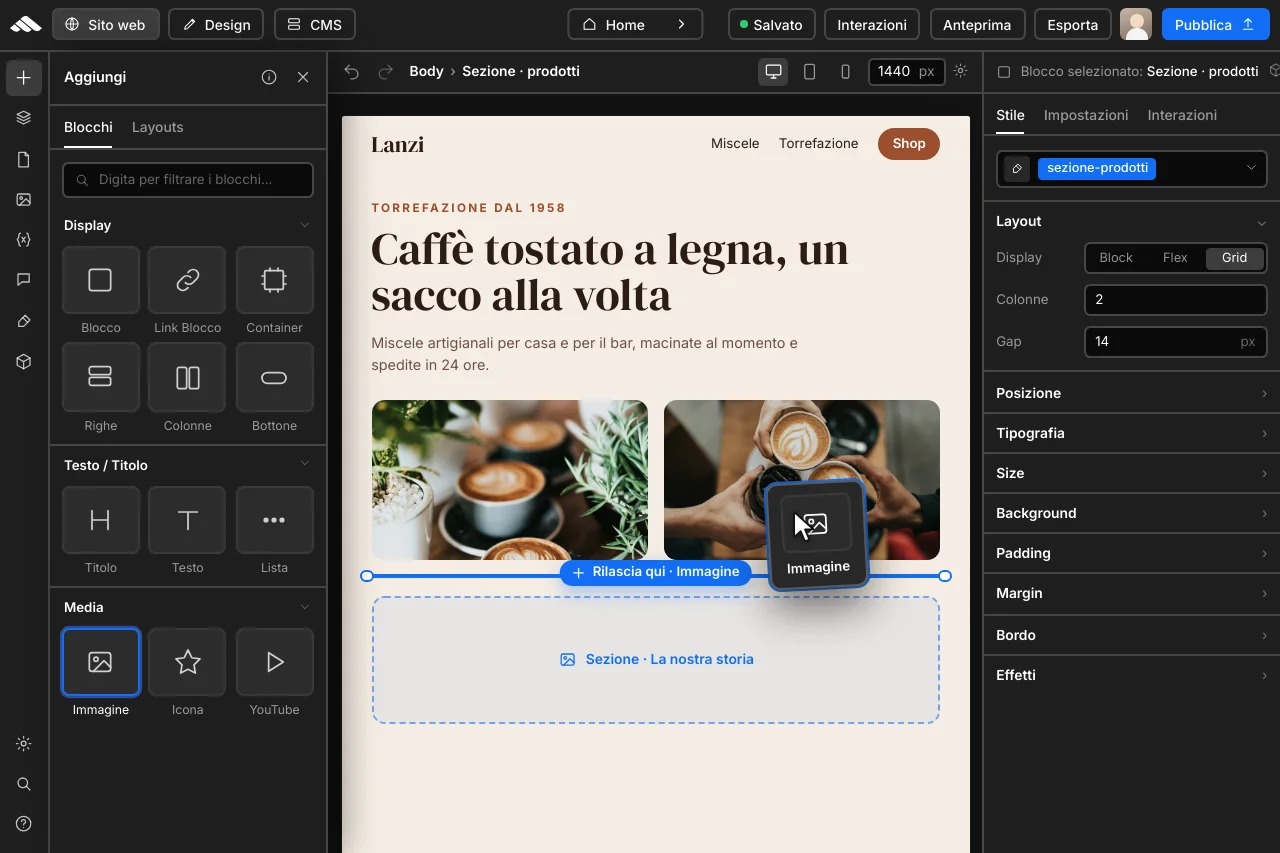This screenshot has height=853, width=1280.
Task: Toggle the canvas light mode sun icon
Action: tap(961, 71)
